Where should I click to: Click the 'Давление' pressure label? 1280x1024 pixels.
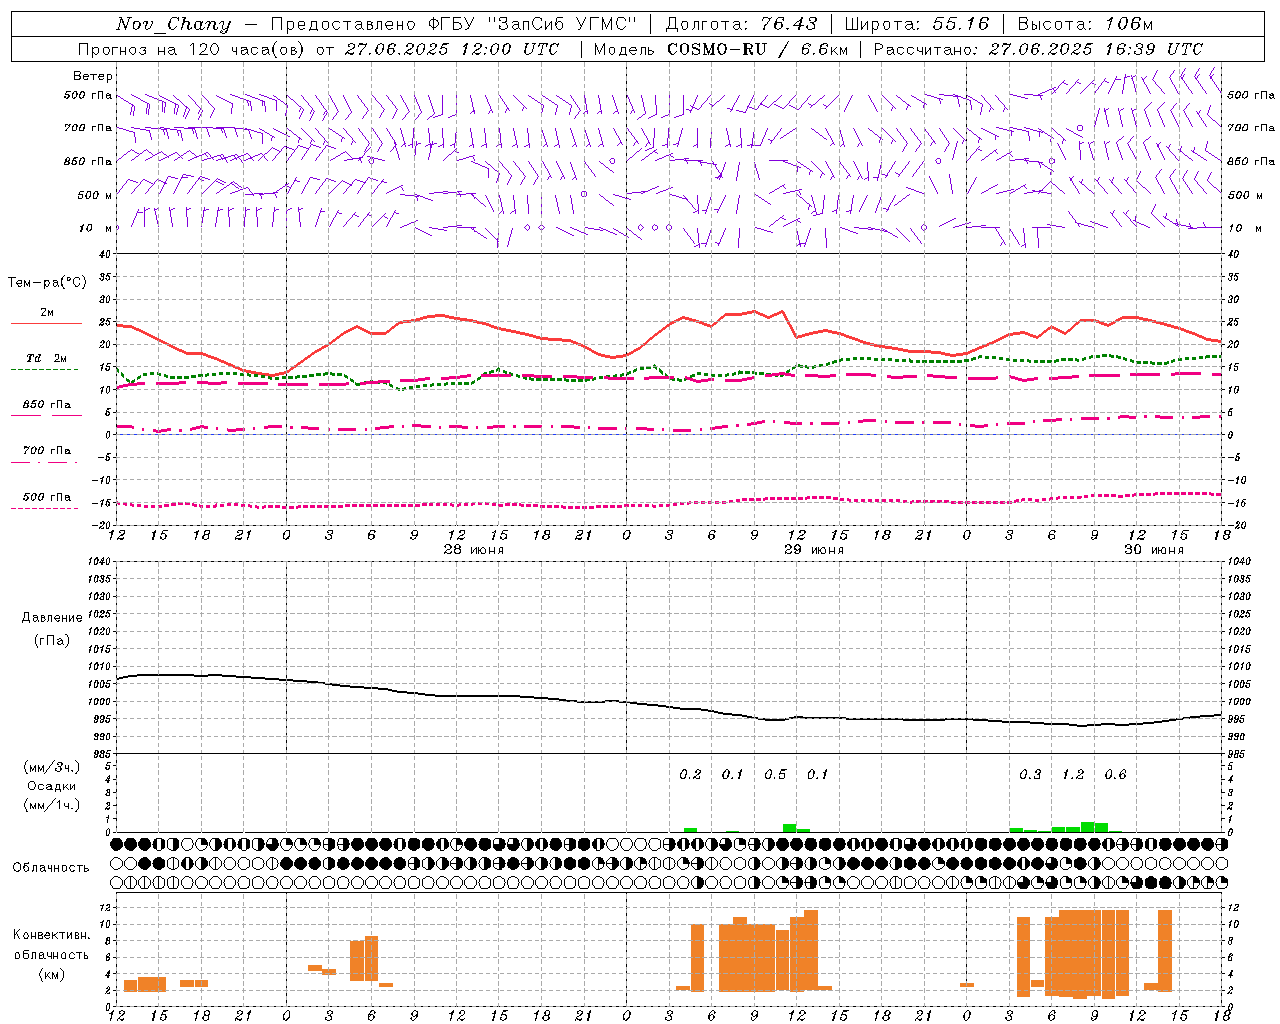pyautogui.click(x=52, y=618)
